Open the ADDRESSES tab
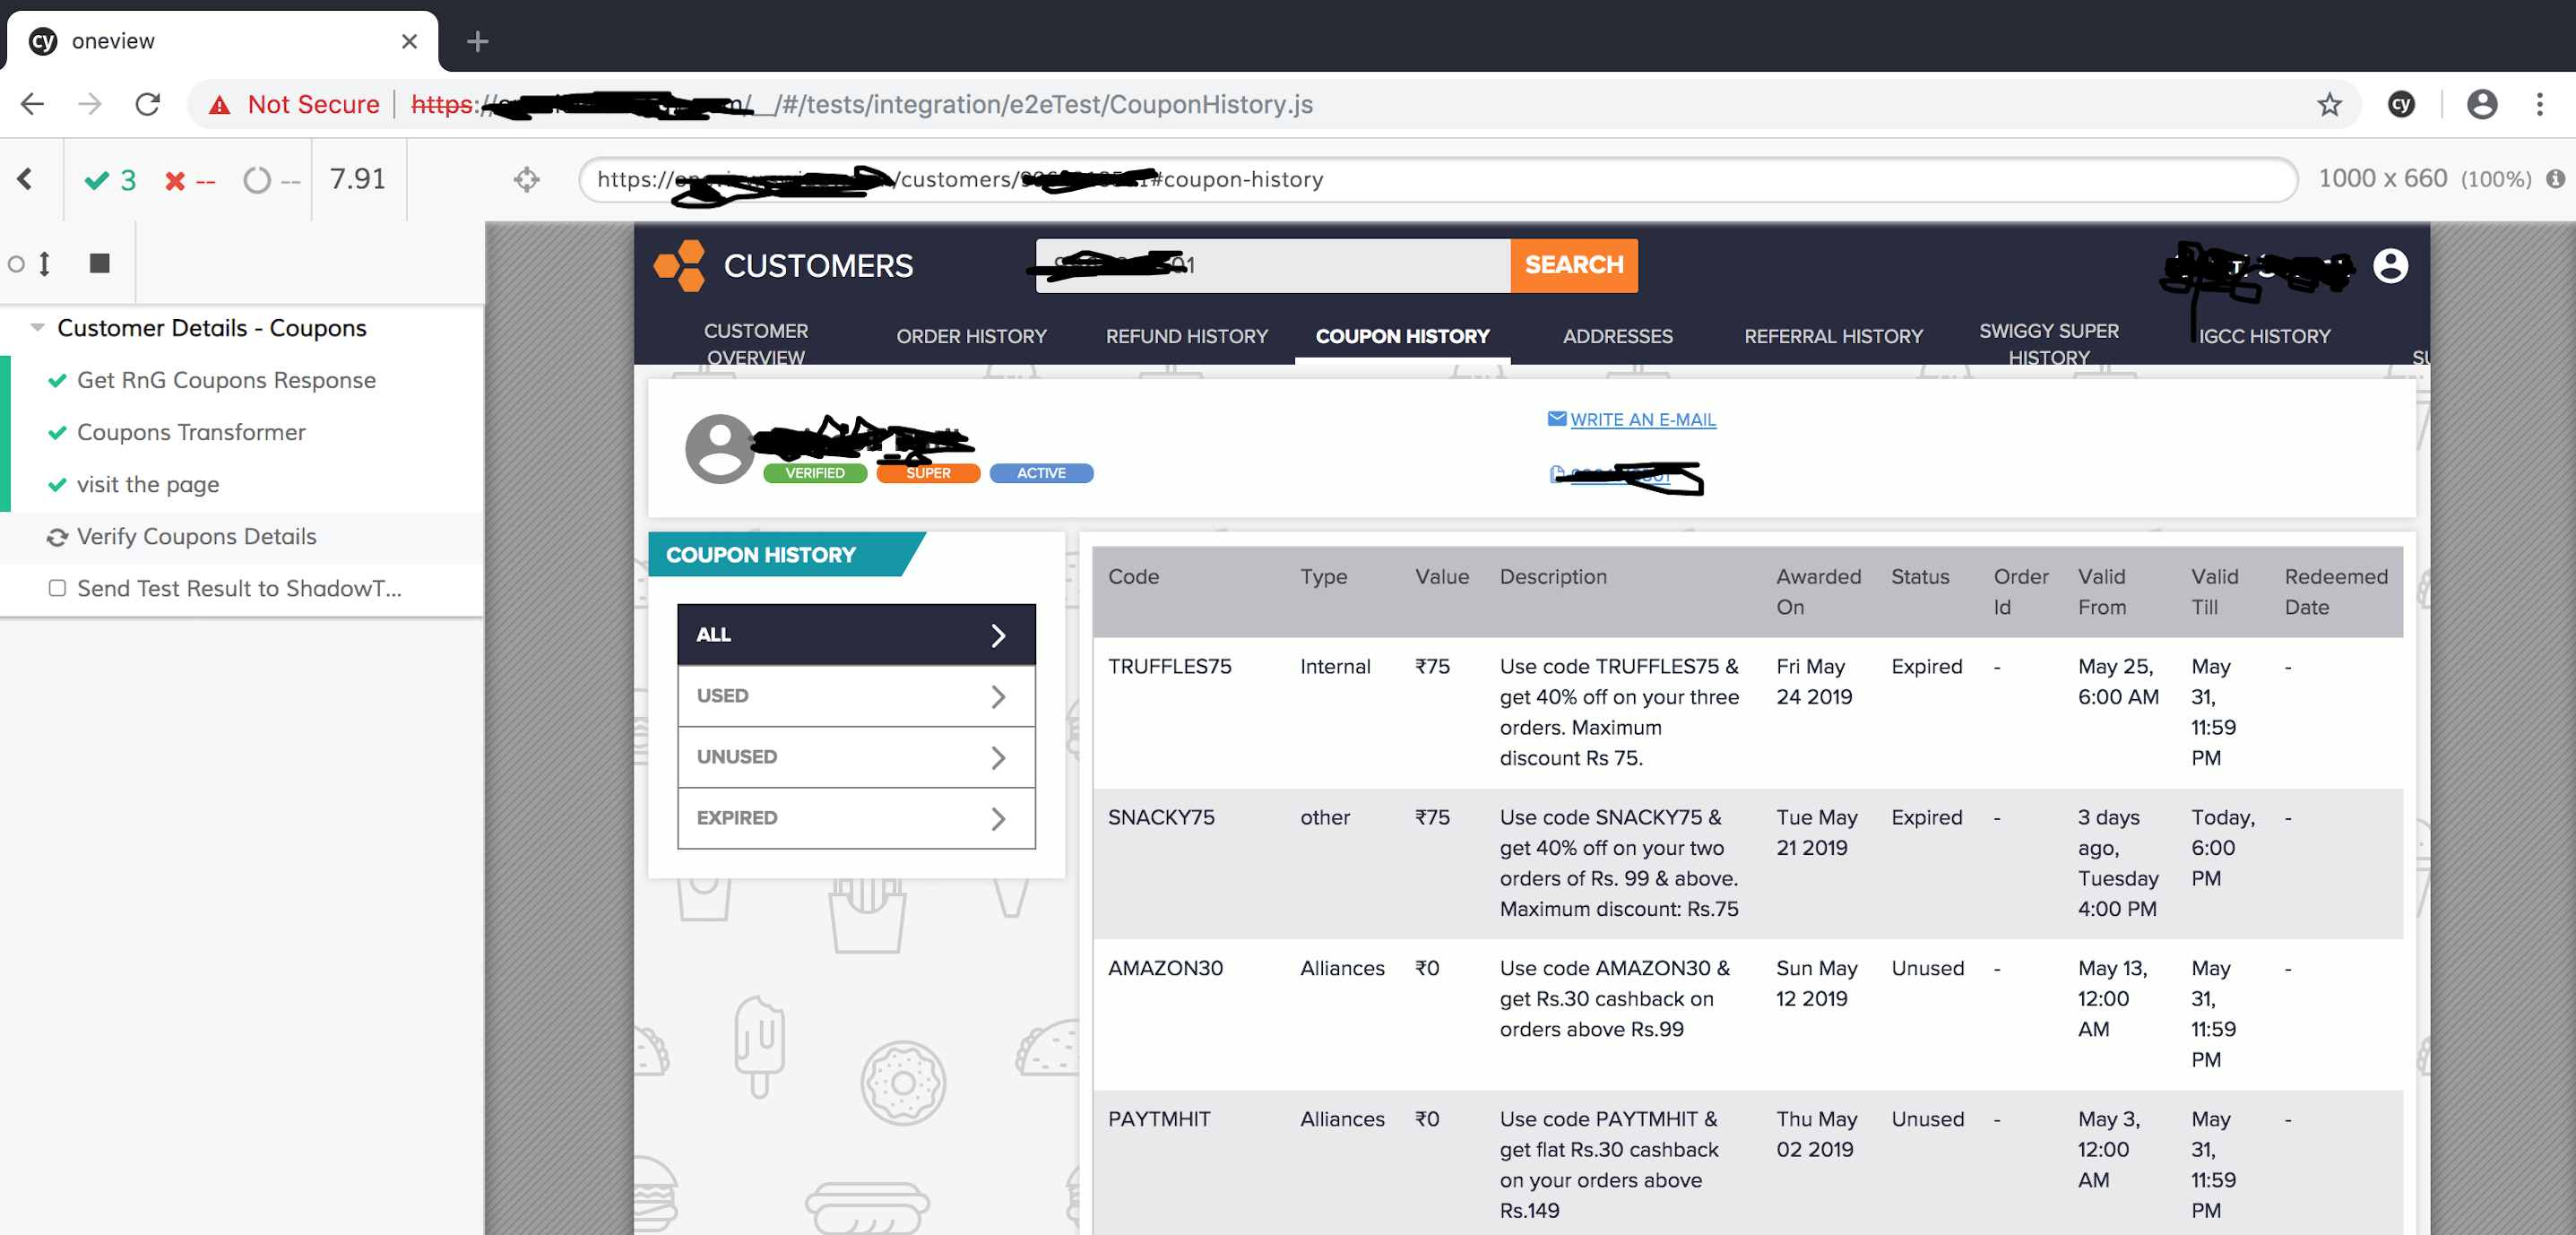 tap(1616, 336)
